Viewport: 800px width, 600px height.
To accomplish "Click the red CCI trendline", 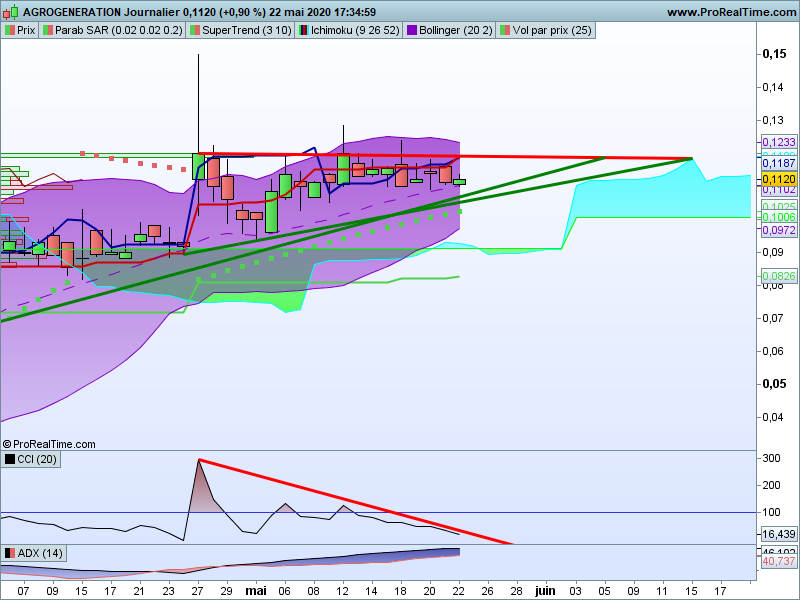I will (x=356, y=502).
